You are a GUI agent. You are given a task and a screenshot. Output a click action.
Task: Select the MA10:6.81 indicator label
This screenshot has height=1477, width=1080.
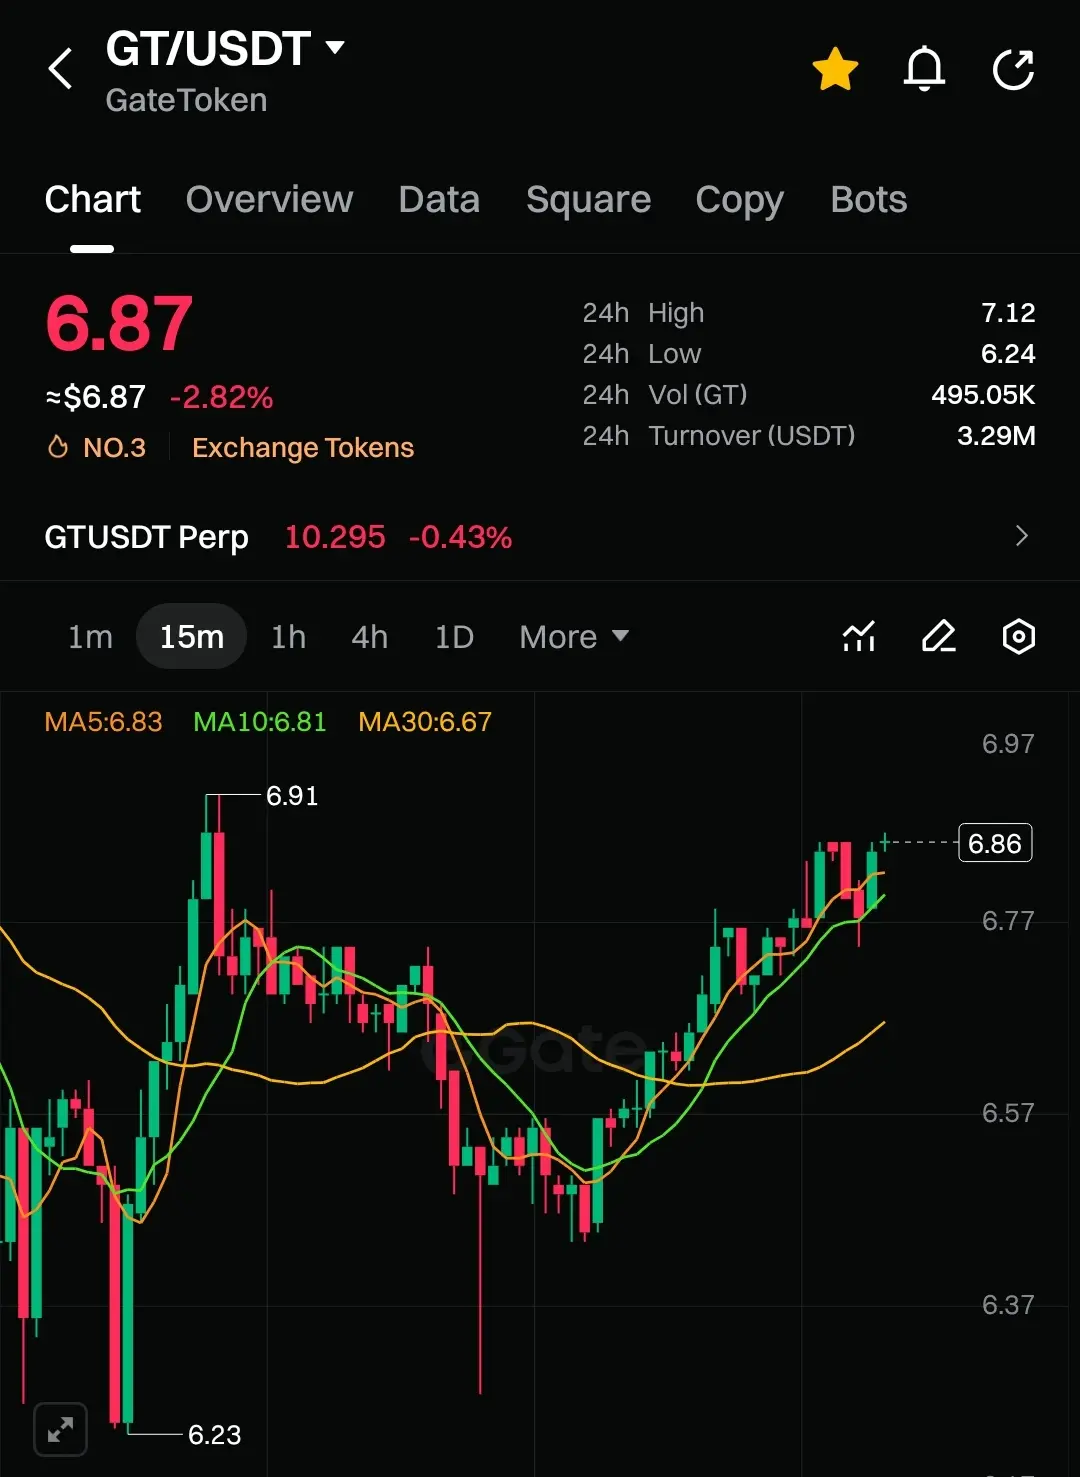coord(260,722)
